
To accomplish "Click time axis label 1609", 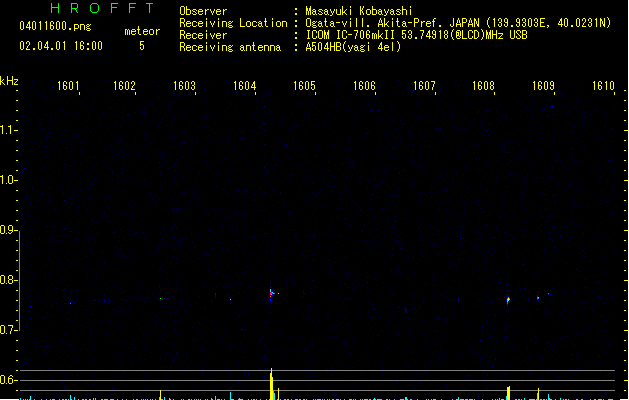I will coord(543,86).
